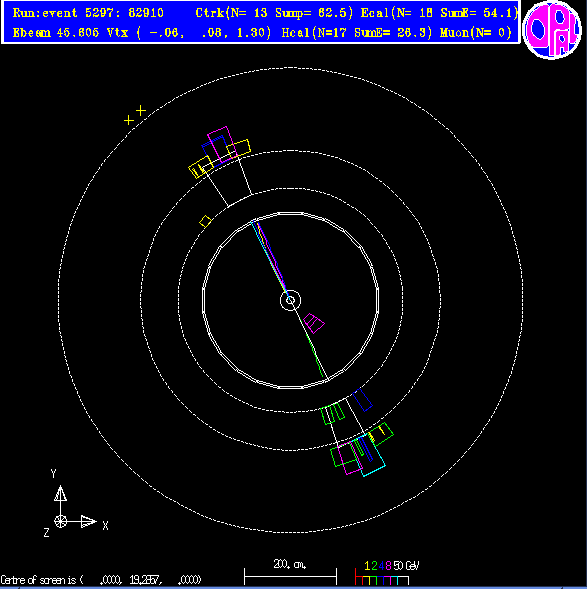Select the blue calorimeter box below the tracker
Image resolution: width=587 pixels, height=589 pixels.
click(362, 400)
